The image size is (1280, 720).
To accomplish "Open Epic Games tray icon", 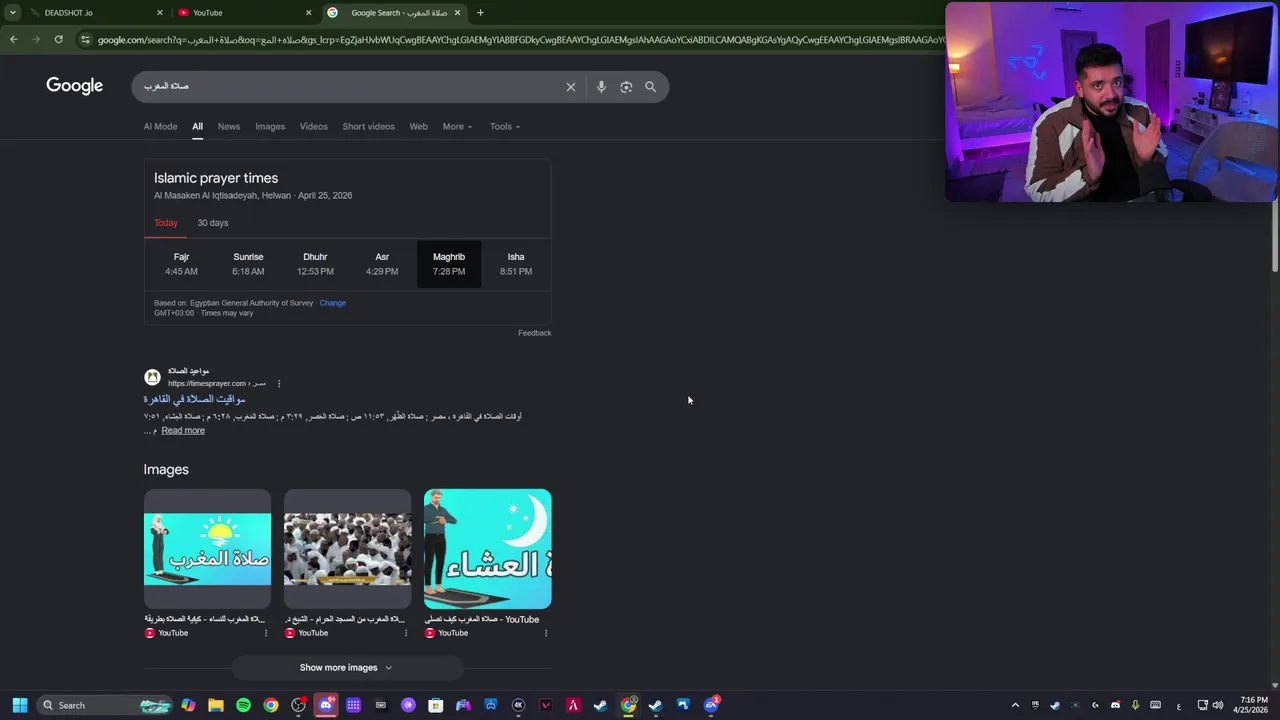I will (x=1035, y=705).
